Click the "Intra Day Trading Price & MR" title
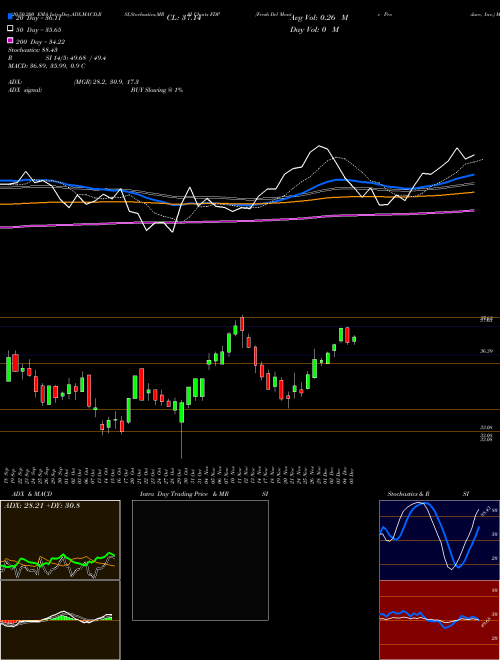 coord(184,494)
